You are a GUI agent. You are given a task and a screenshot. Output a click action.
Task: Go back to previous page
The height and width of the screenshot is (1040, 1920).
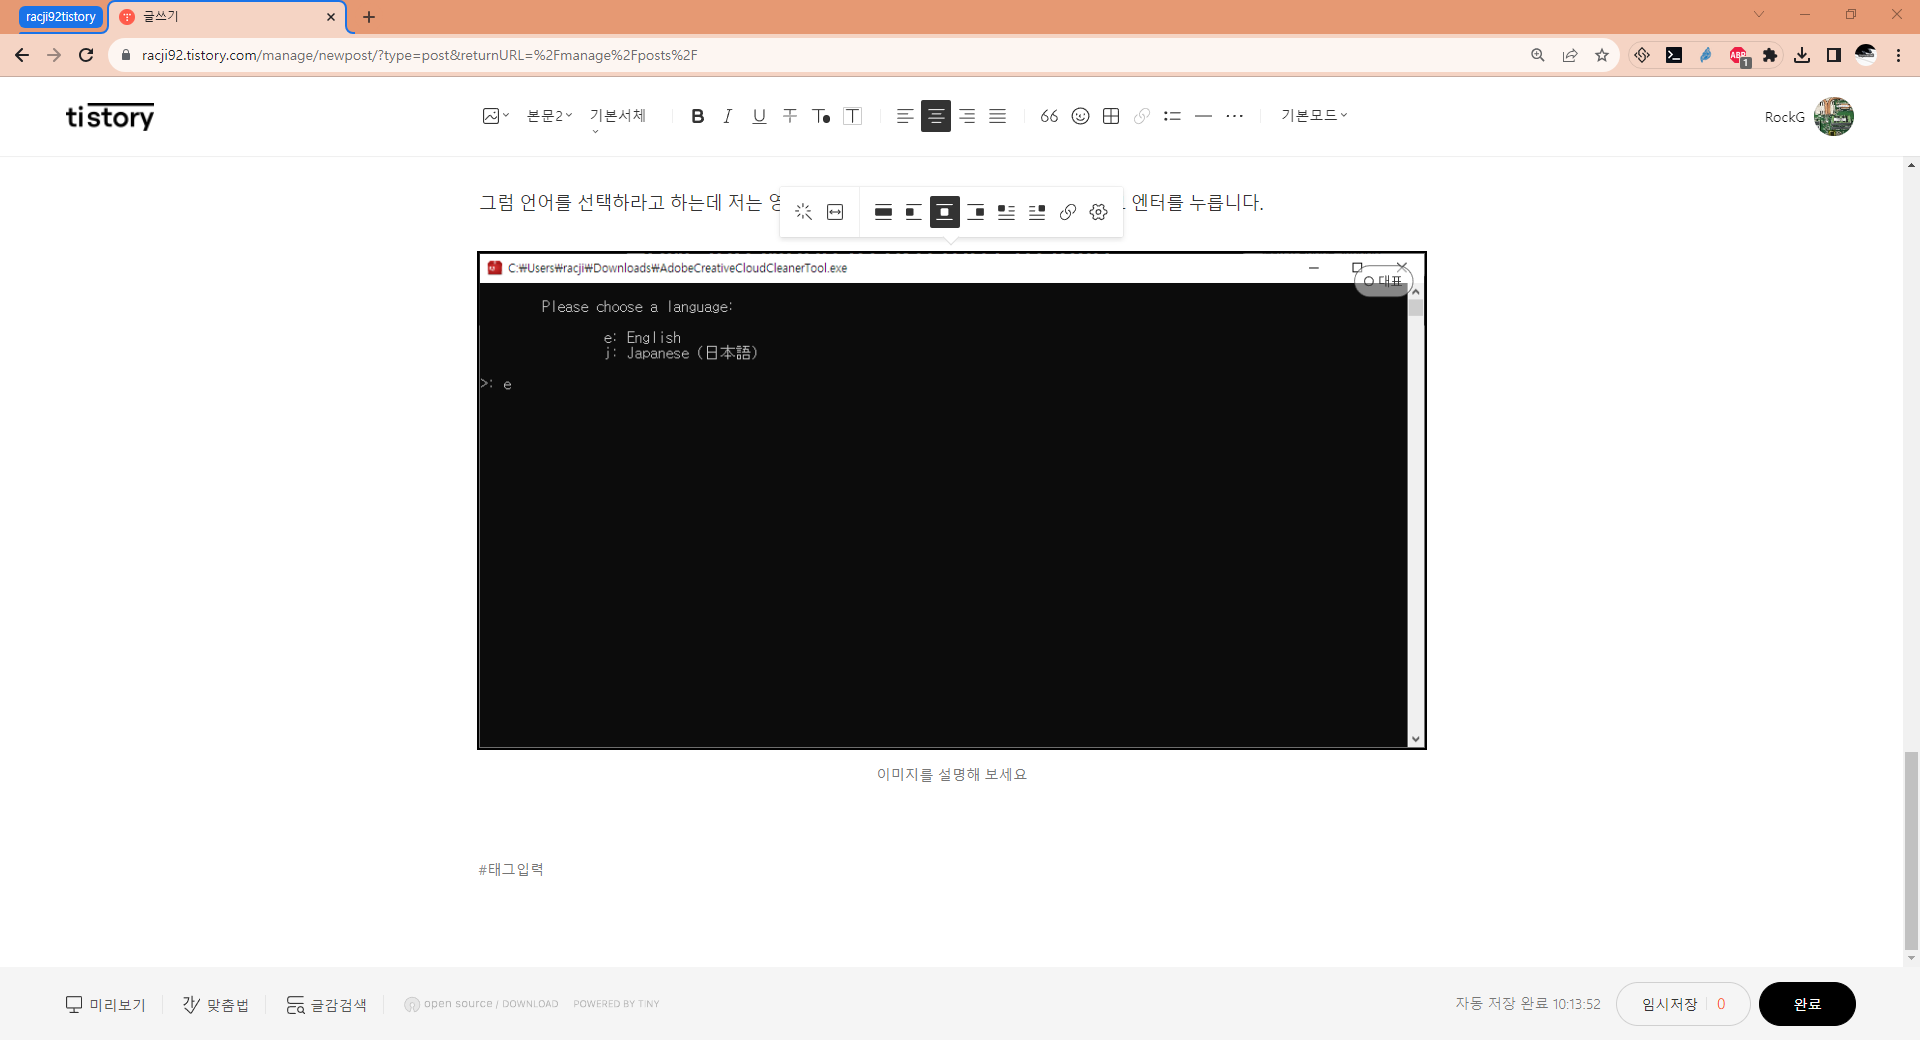[22, 55]
